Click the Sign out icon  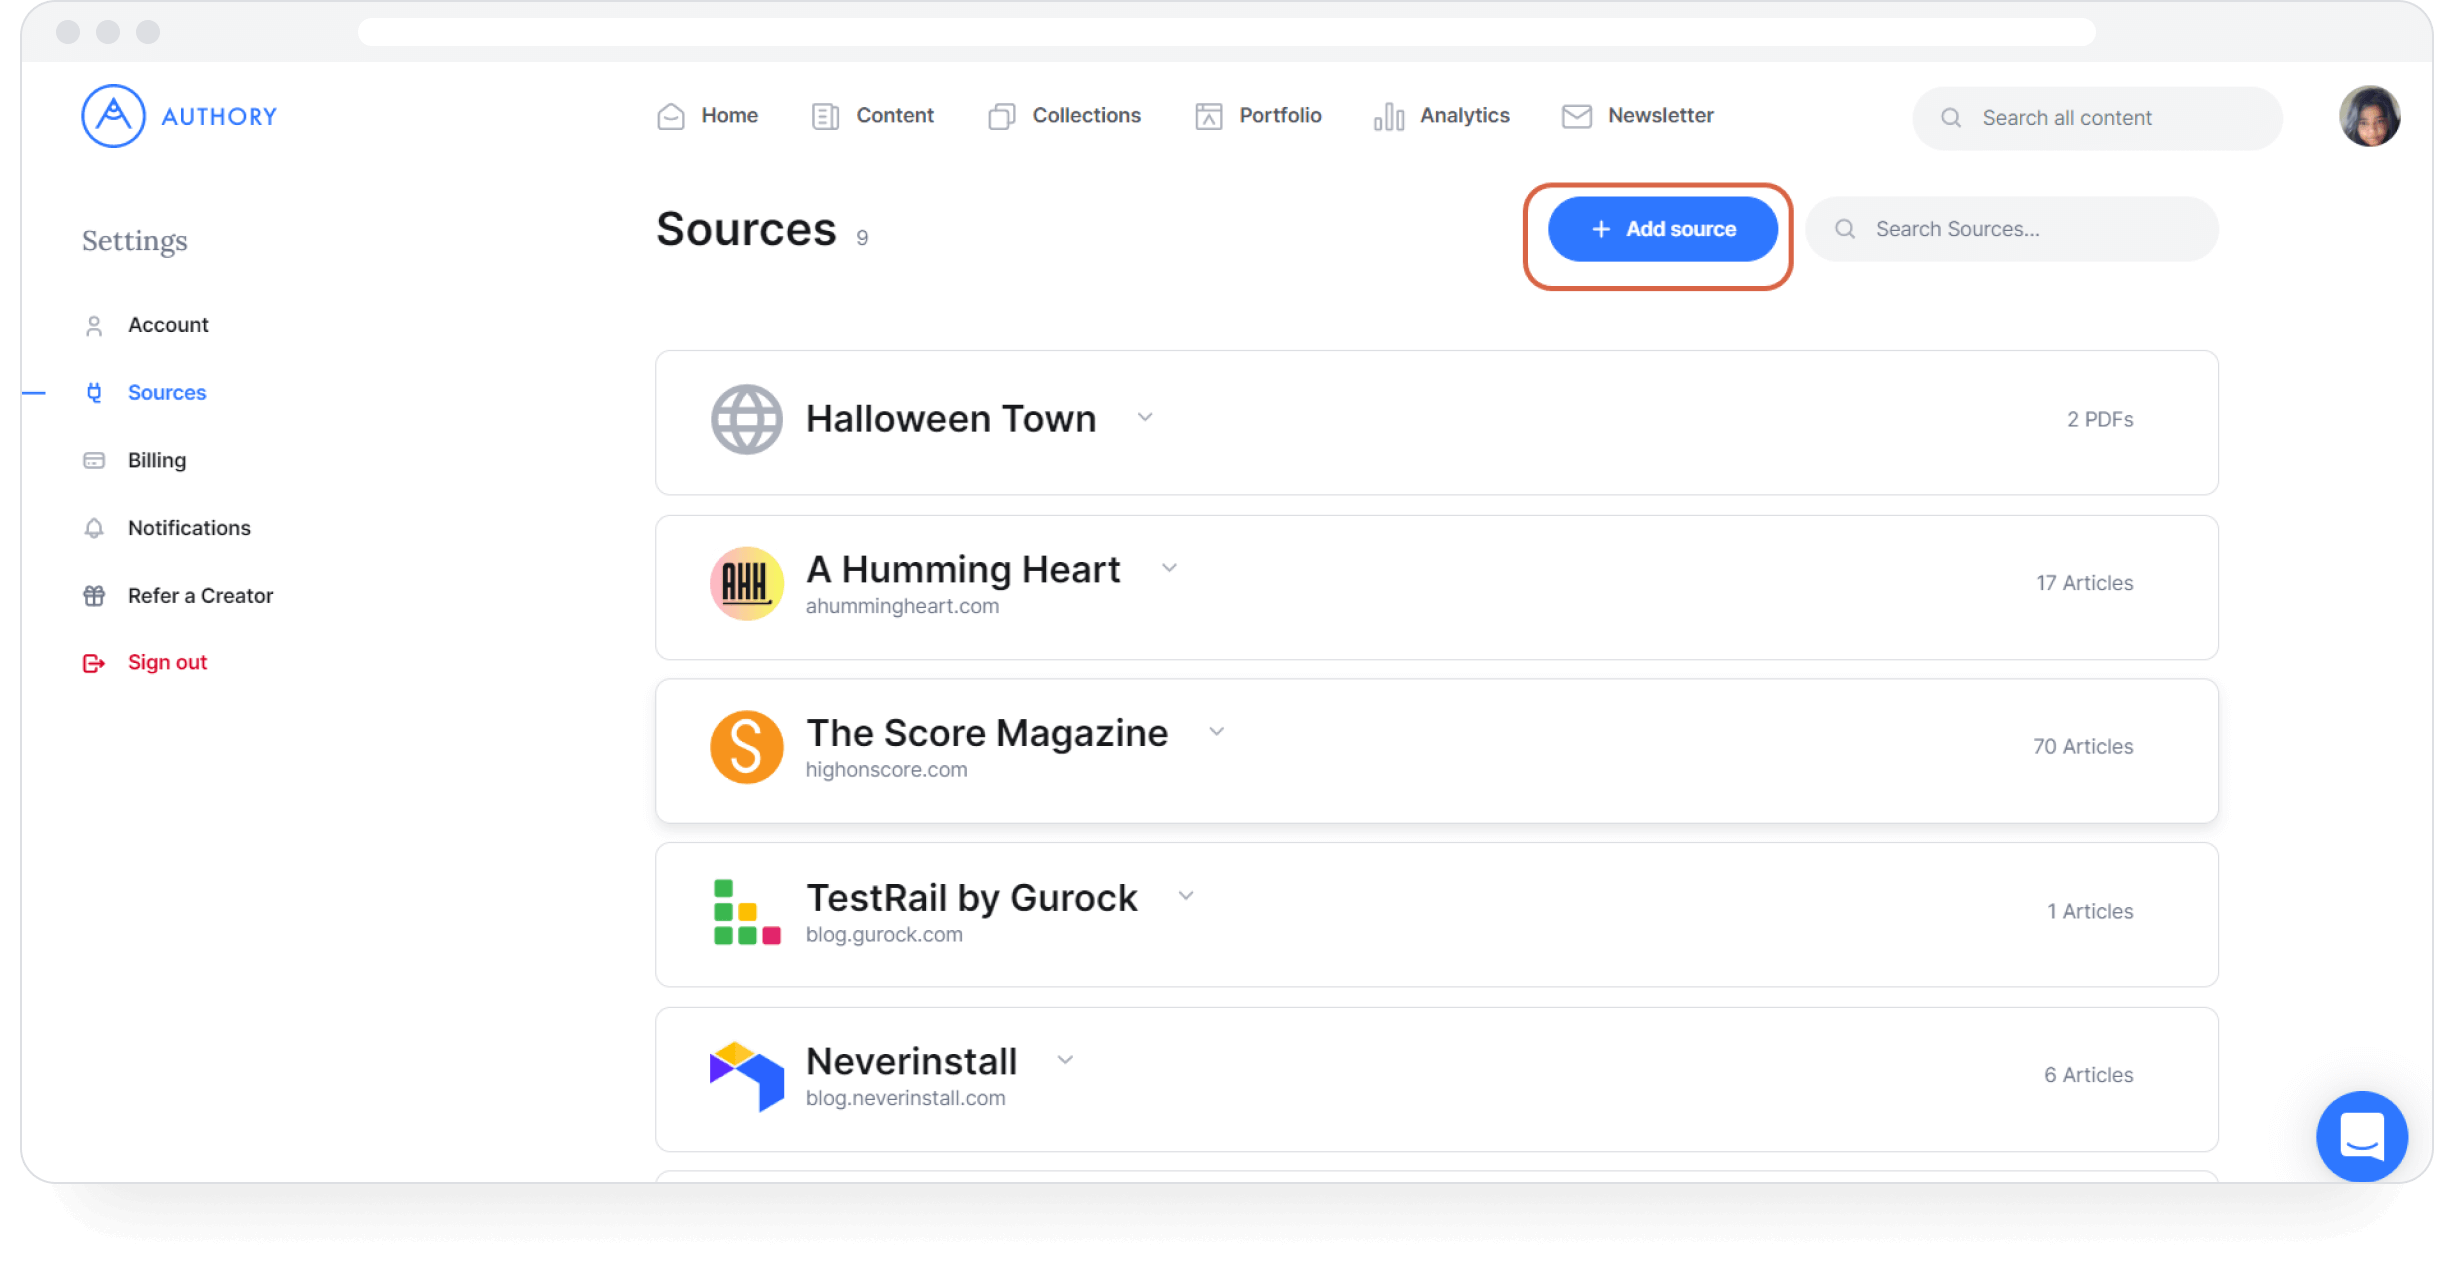pos(94,661)
